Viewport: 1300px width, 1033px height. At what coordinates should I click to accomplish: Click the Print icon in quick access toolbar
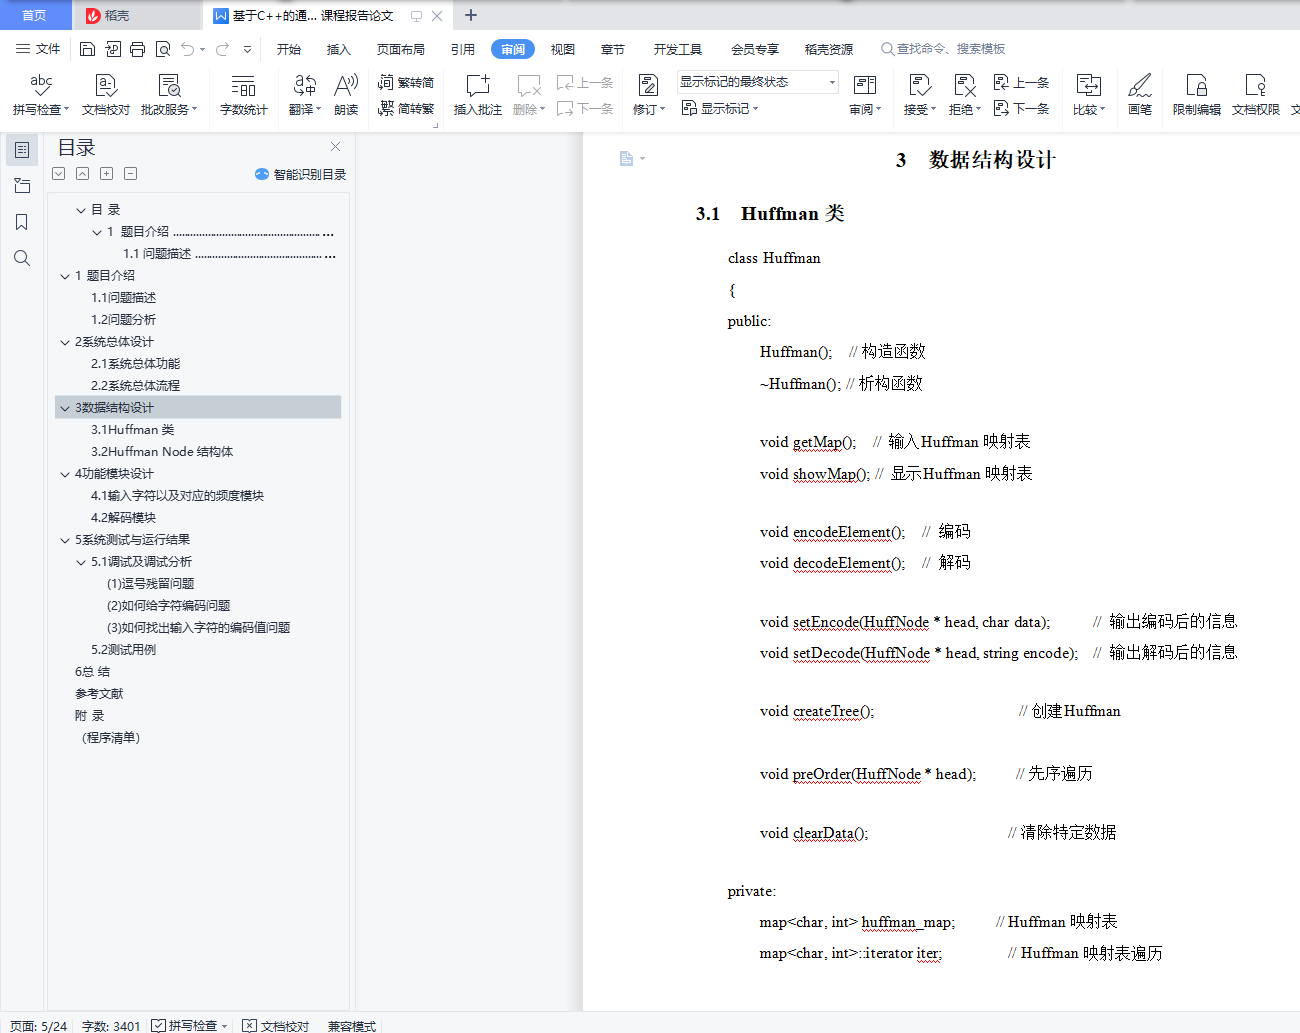pyautogui.click(x=138, y=49)
